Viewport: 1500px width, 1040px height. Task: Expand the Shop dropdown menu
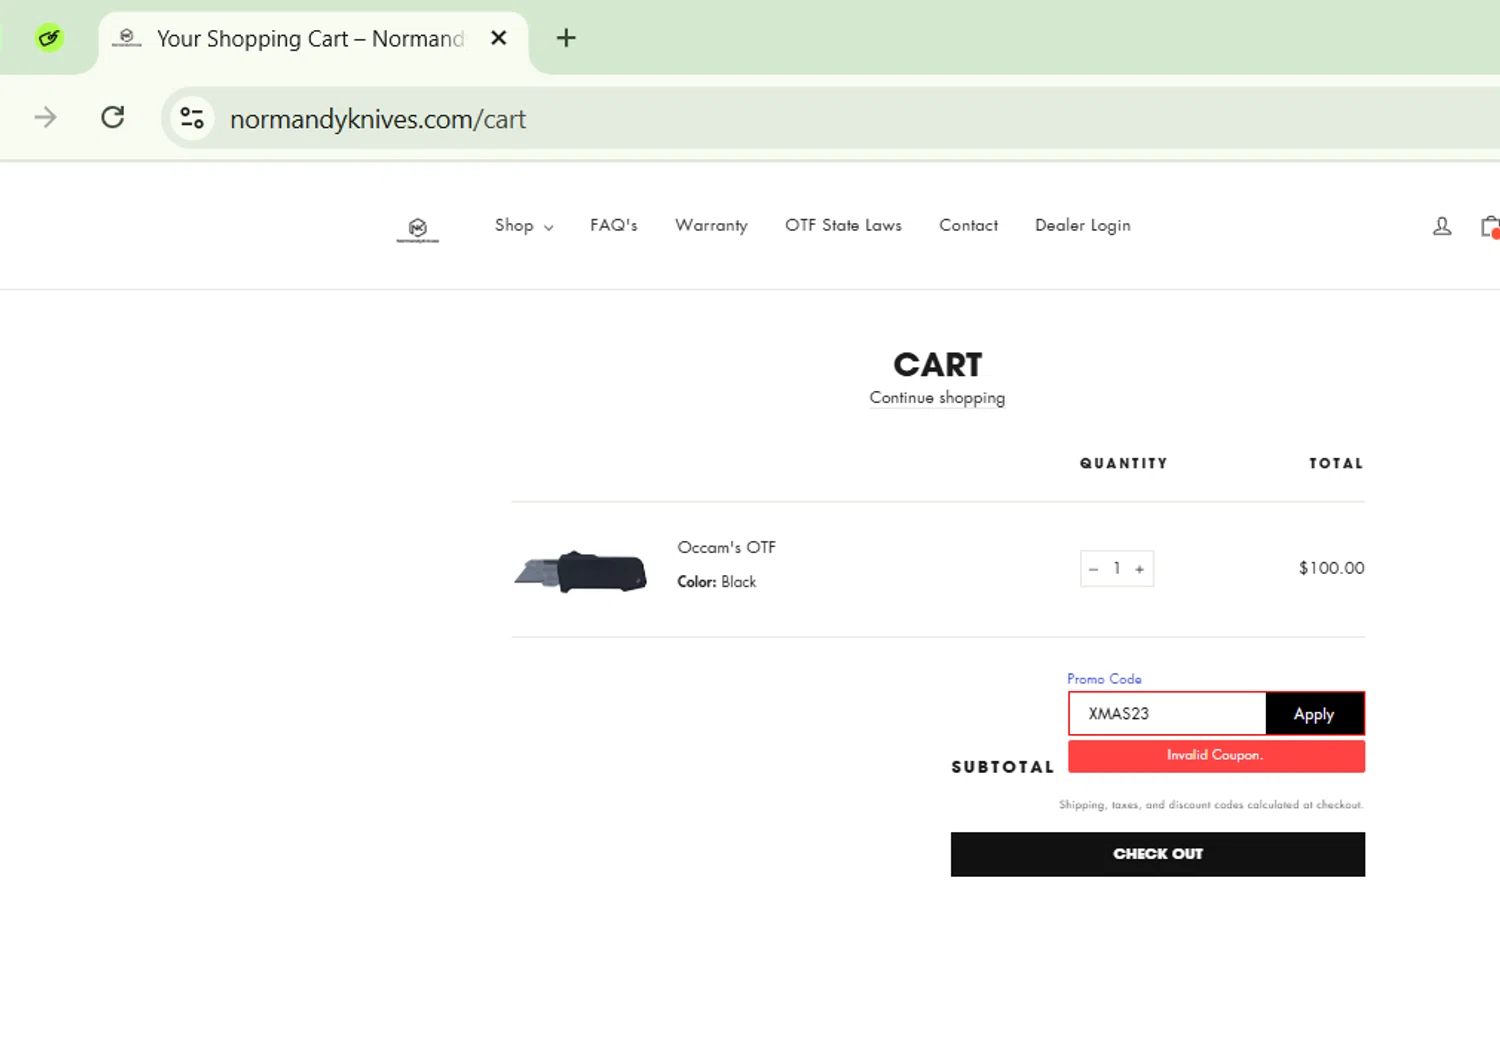[524, 226]
